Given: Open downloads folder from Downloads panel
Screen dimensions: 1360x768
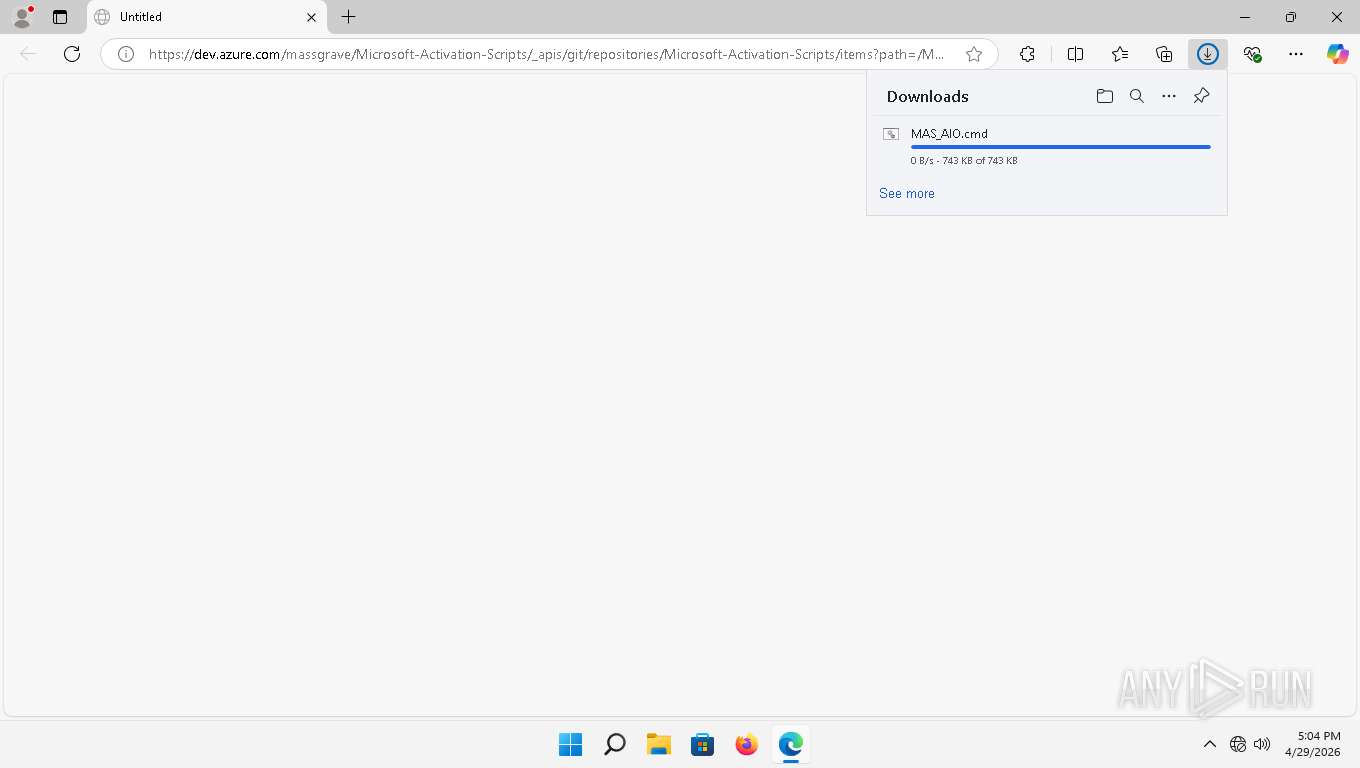Looking at the screenshot, I should tap(1105, 96).
